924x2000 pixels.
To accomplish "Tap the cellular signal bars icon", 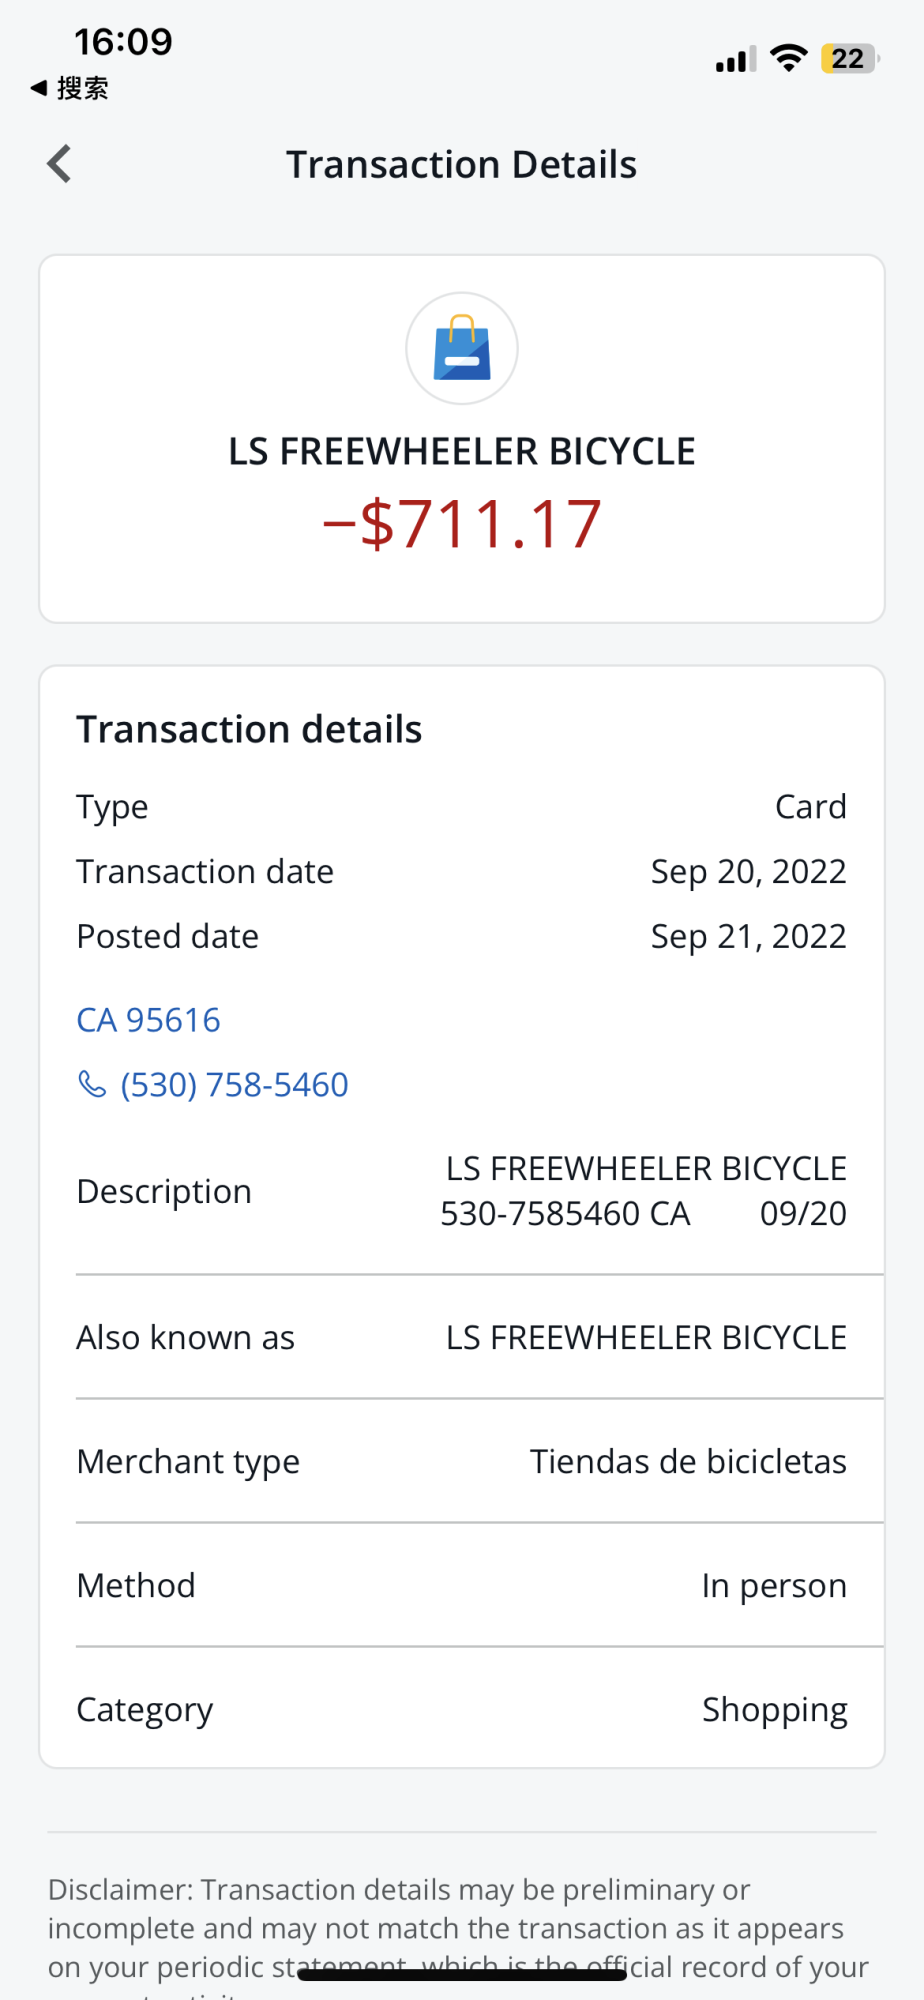I will (x=735, y=60).
